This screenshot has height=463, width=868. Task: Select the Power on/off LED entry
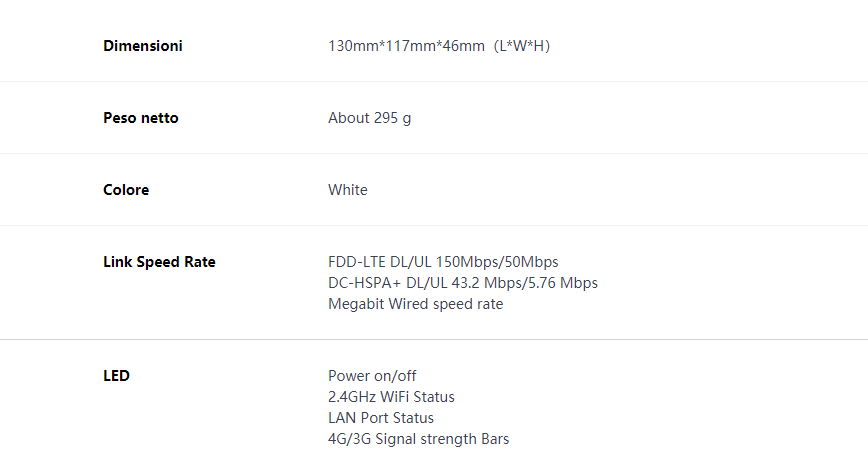coord(372,376)
